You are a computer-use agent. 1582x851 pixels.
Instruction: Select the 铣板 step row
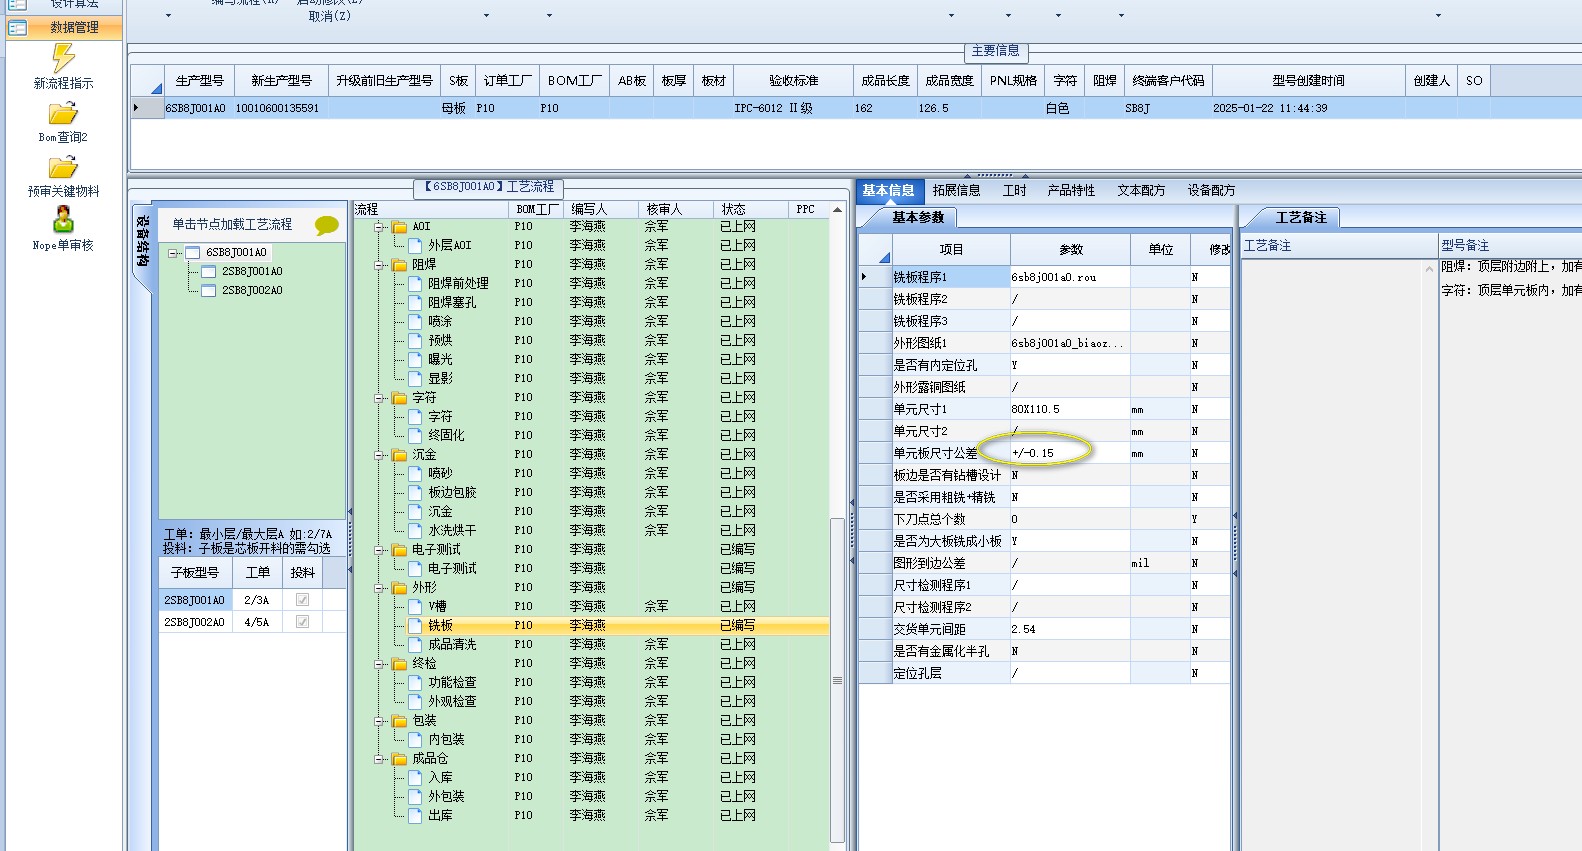pos(592,625)
